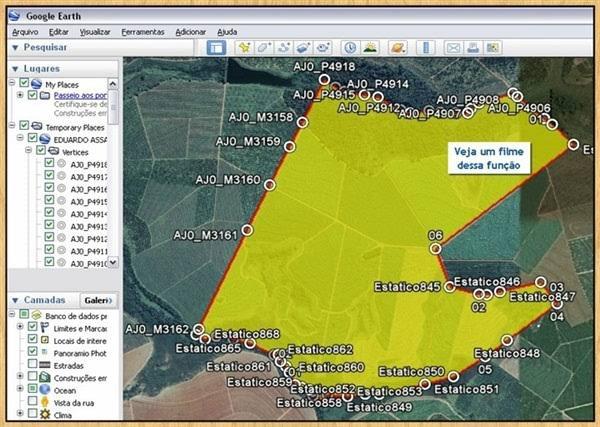The height and width of the screenshot is (427, 600).
Task: Uncheck the AJ0_P4915 placemark checkbox
Action: pyautogui.click(x=49, y=200)
